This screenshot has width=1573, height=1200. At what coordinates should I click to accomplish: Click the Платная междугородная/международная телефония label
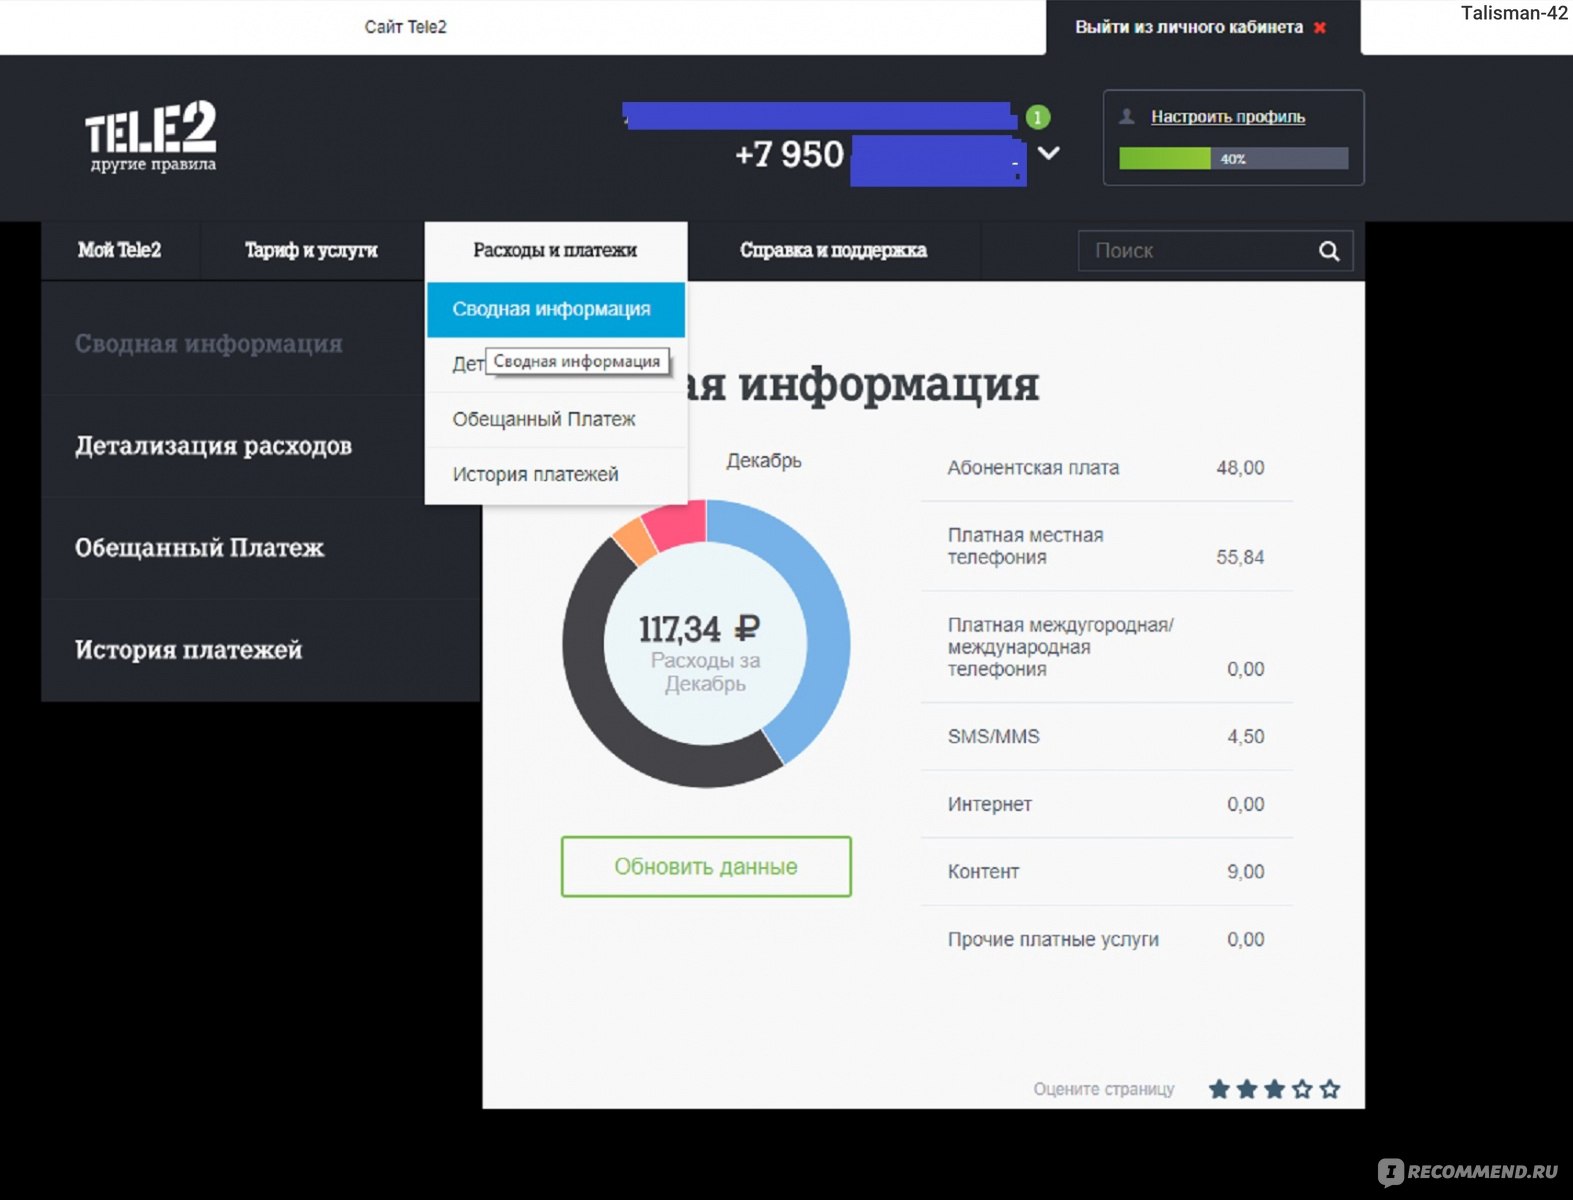(1060, 647)
